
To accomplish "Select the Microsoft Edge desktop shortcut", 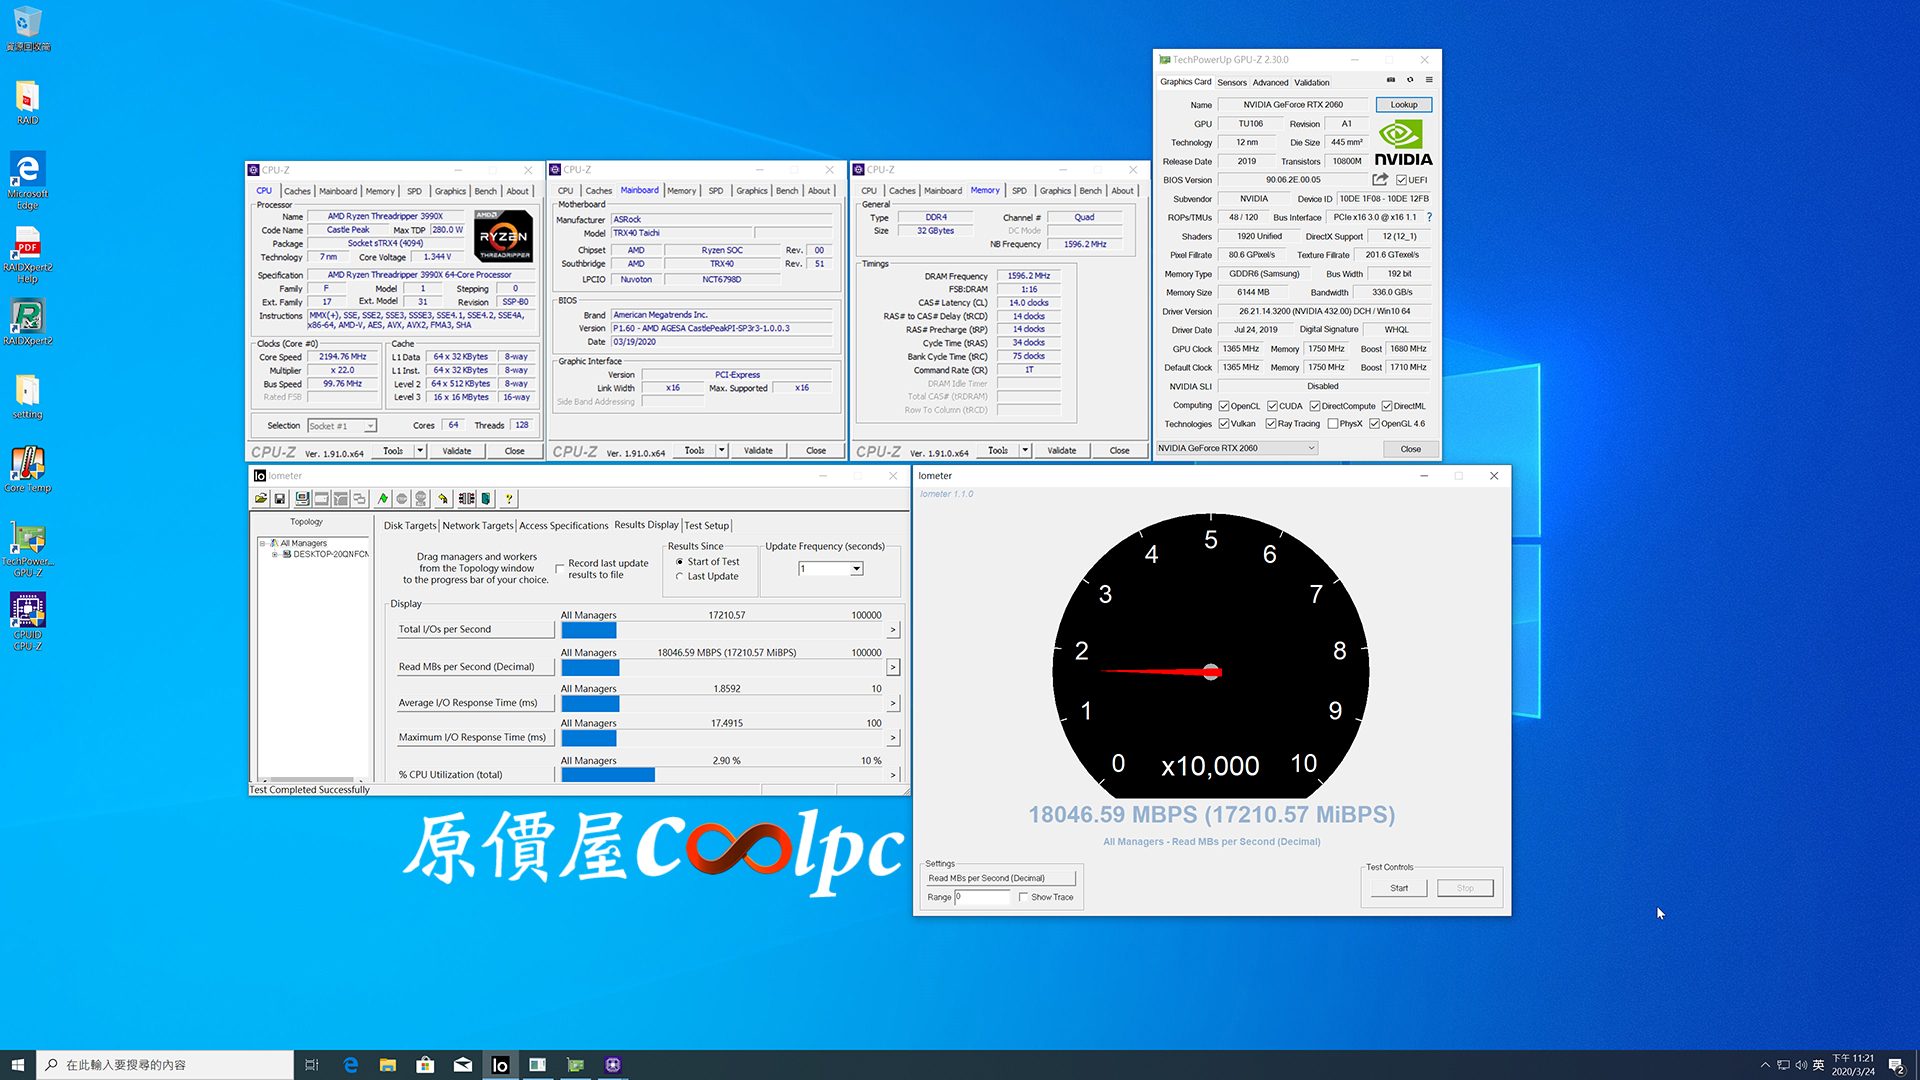I will coord(27,181).
